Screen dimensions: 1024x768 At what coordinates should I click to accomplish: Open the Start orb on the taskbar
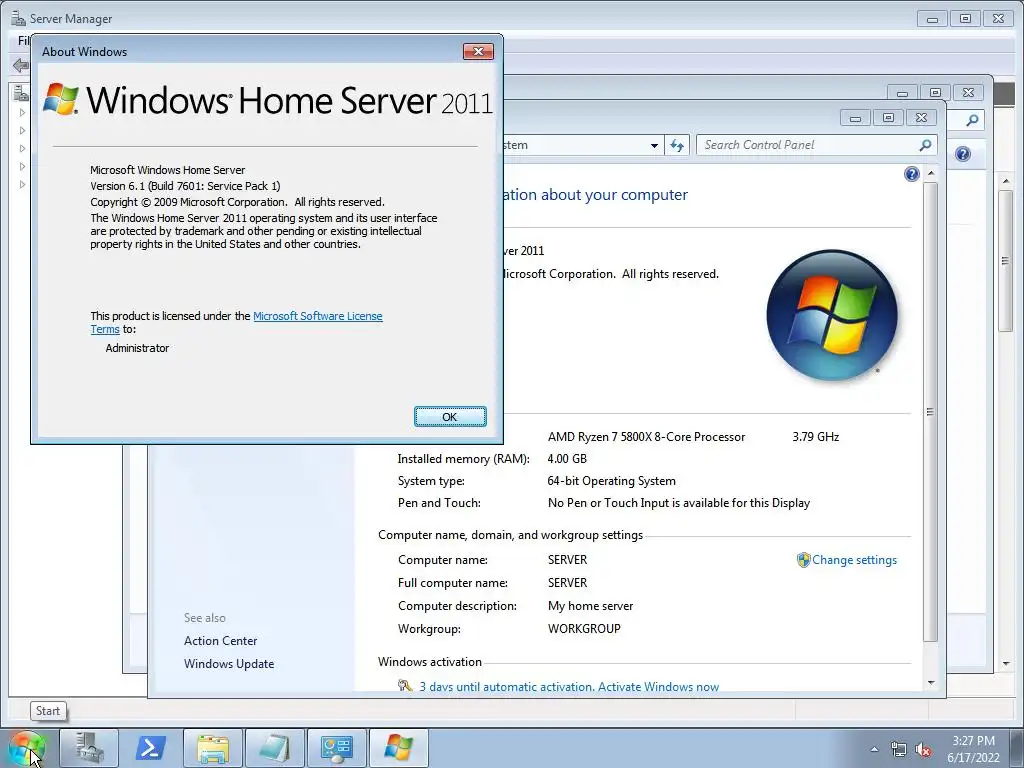tap(26, 749)
